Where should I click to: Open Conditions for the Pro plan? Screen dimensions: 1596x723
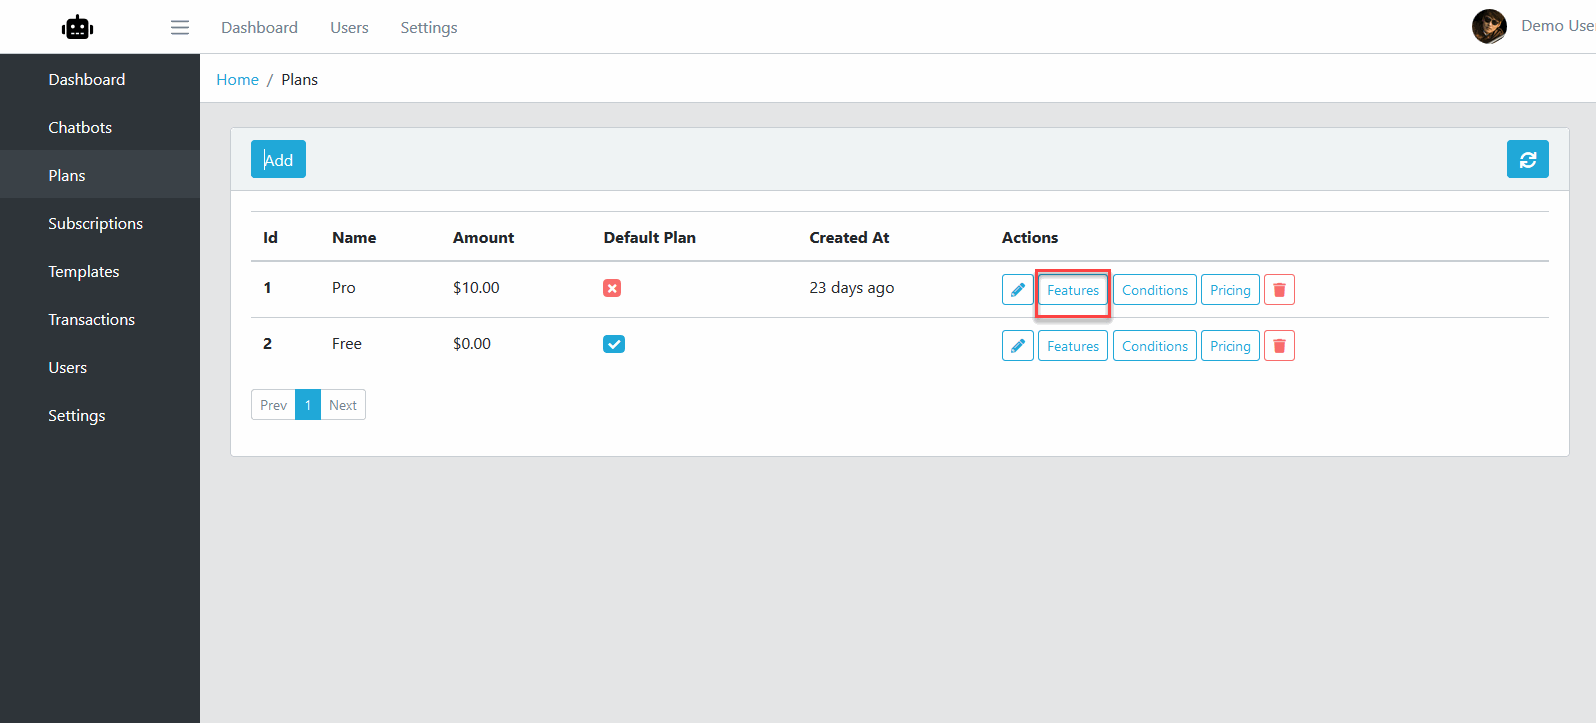pyautogui.click(x=1155, y=290)
